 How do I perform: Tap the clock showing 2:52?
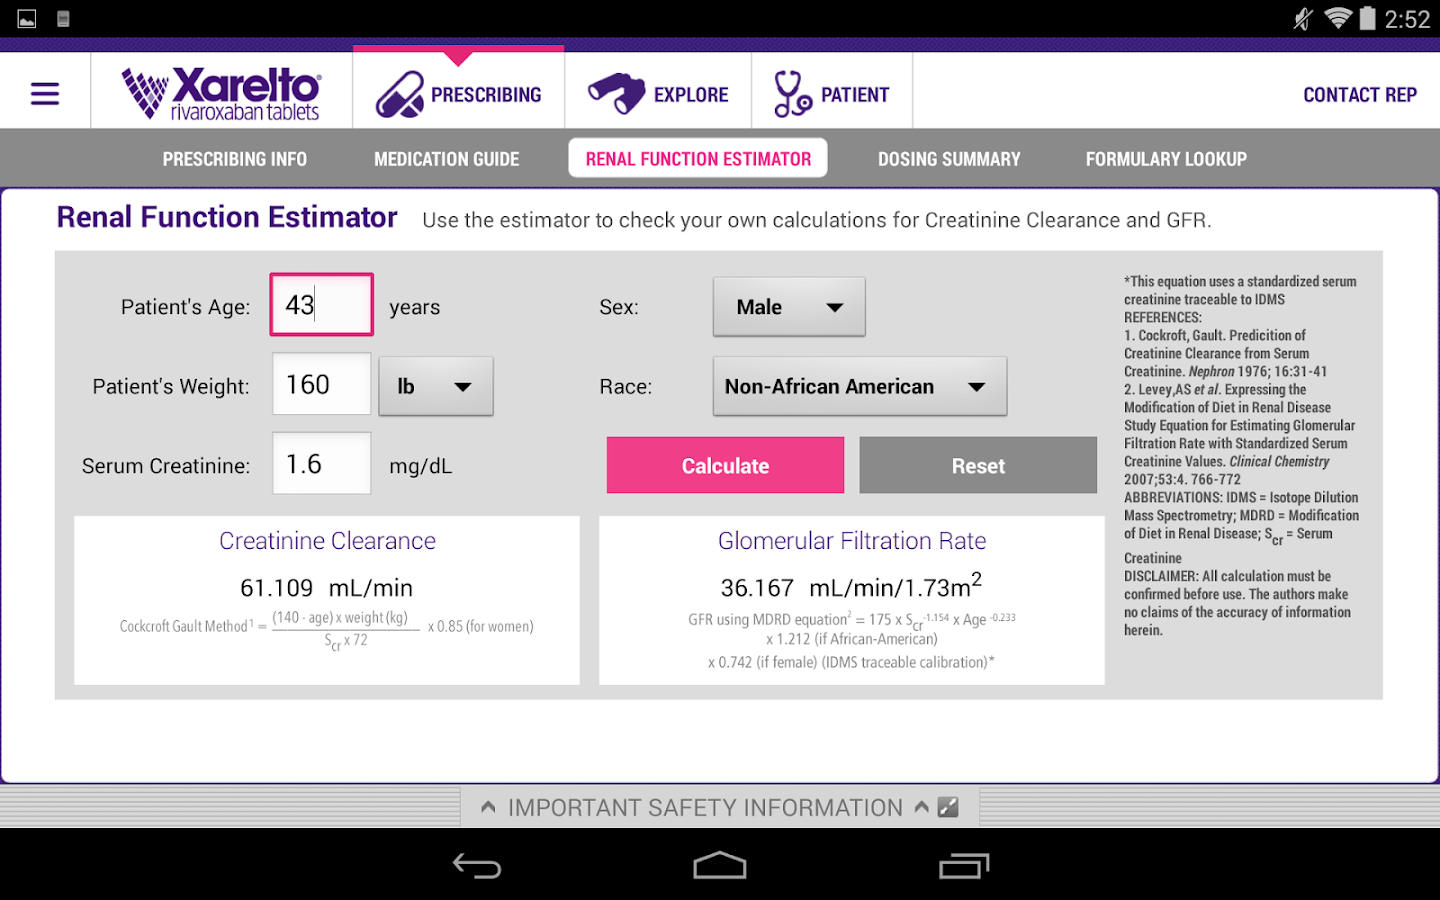1407,19
